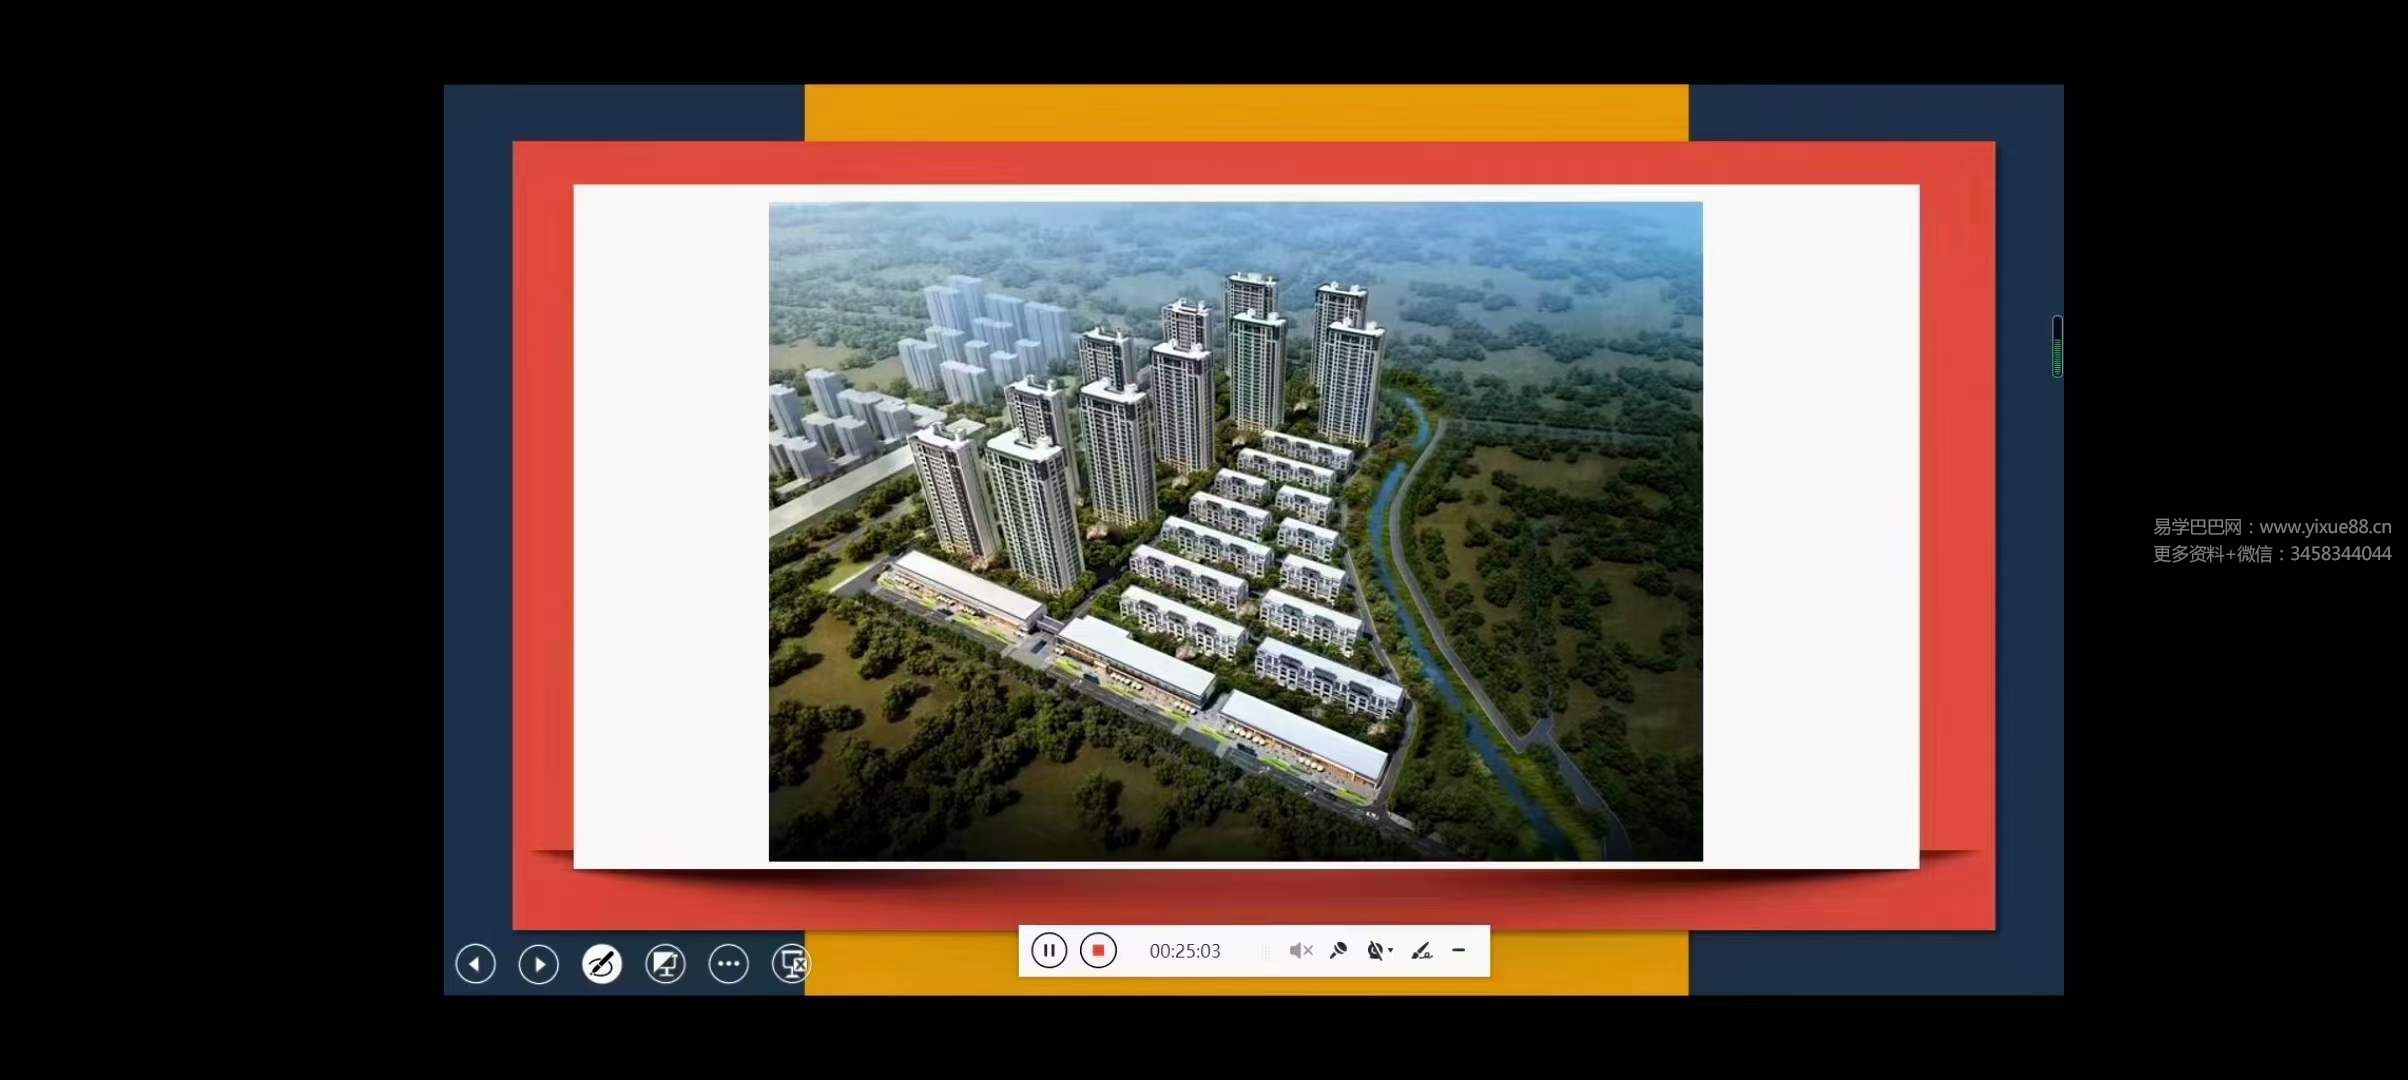Unmute the system speaker audio

(x=1300, y=950)
